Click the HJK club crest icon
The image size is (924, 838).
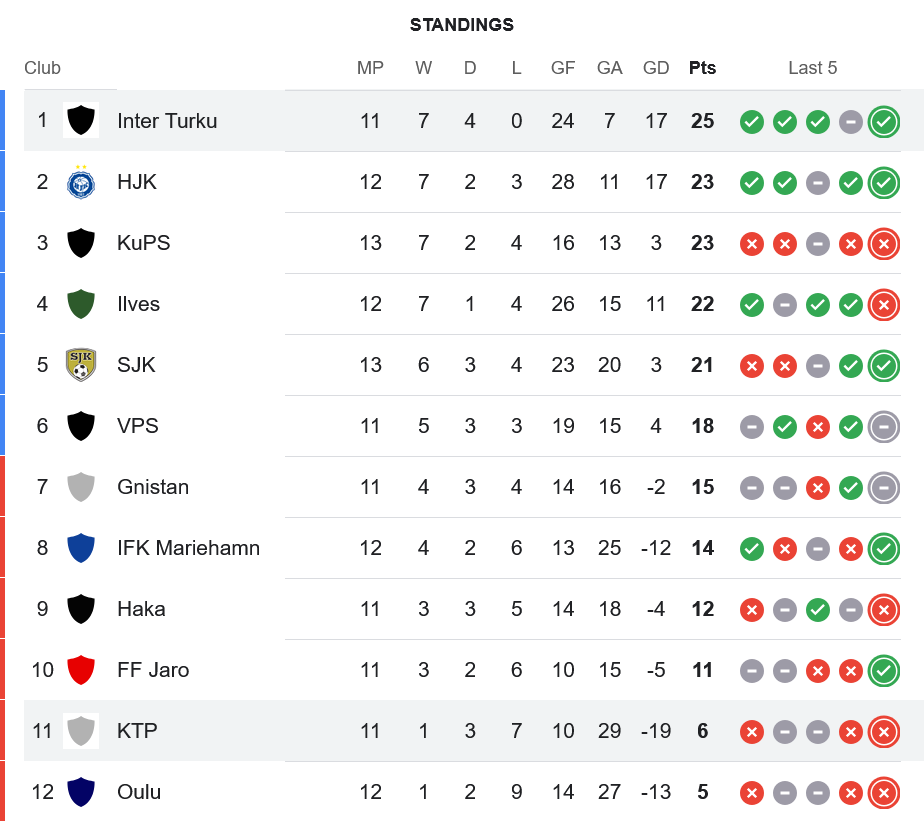(x=81, y=182)
